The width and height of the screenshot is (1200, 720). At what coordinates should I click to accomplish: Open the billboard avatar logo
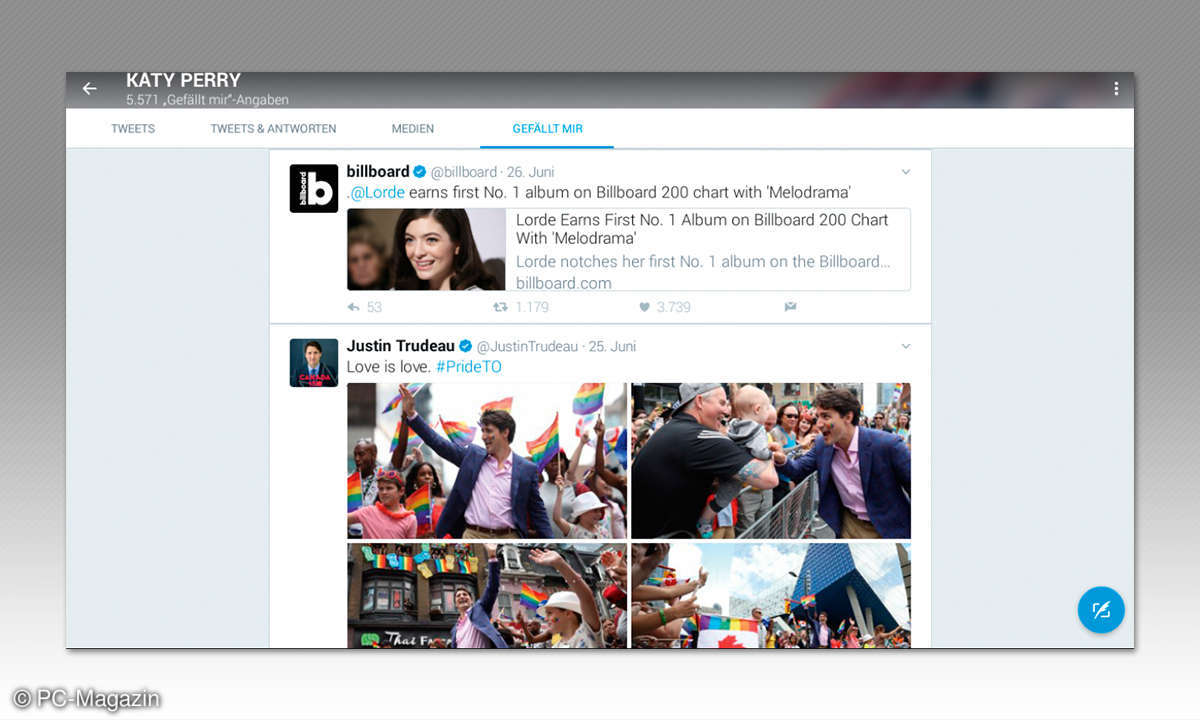coord(314,189)
